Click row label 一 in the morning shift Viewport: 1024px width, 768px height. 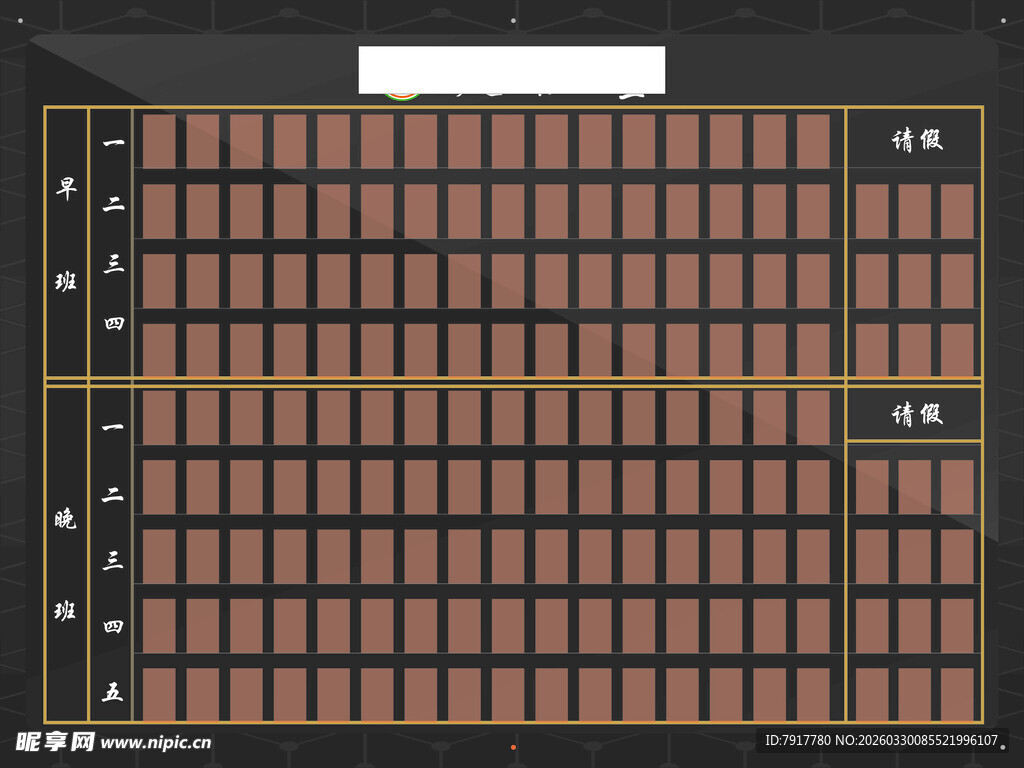pyautogui.click(x=113, y=143)
